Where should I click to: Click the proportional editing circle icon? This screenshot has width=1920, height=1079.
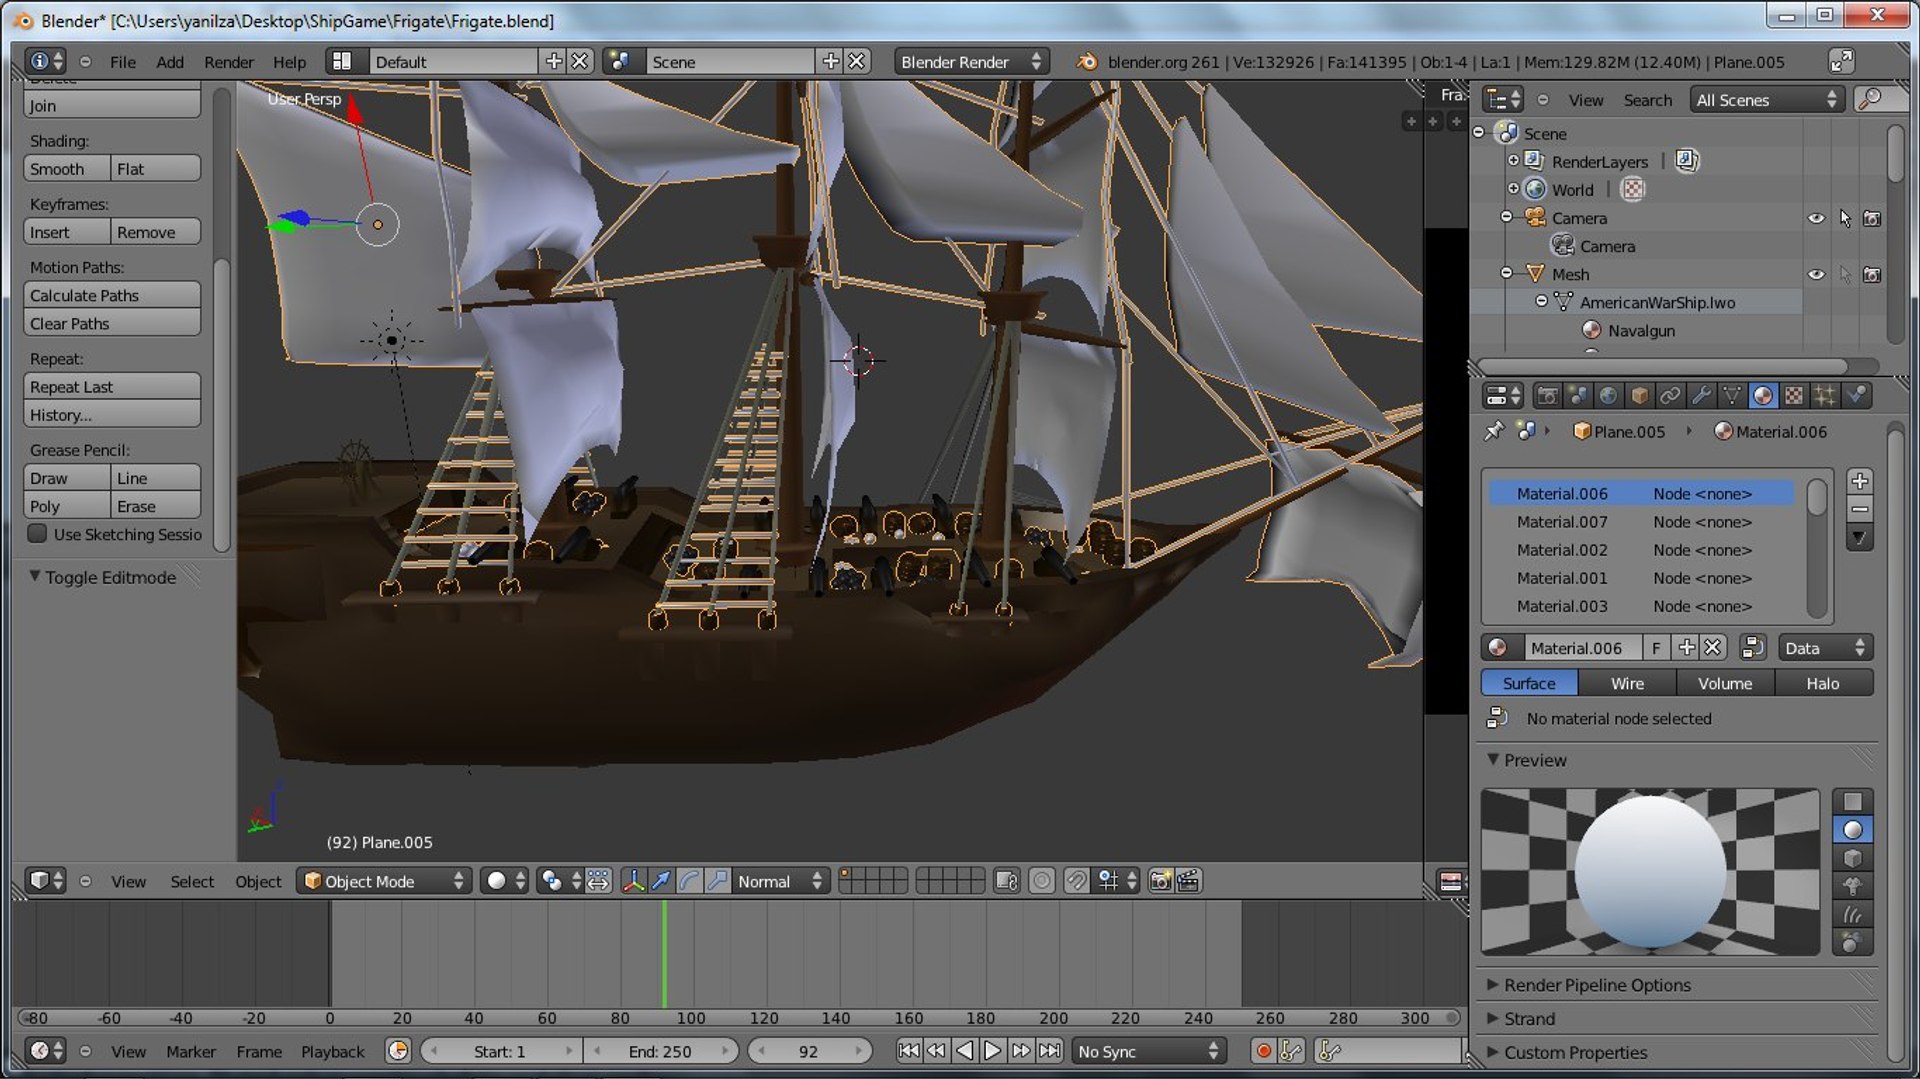pyautogui.click(x=1041, y=881)
